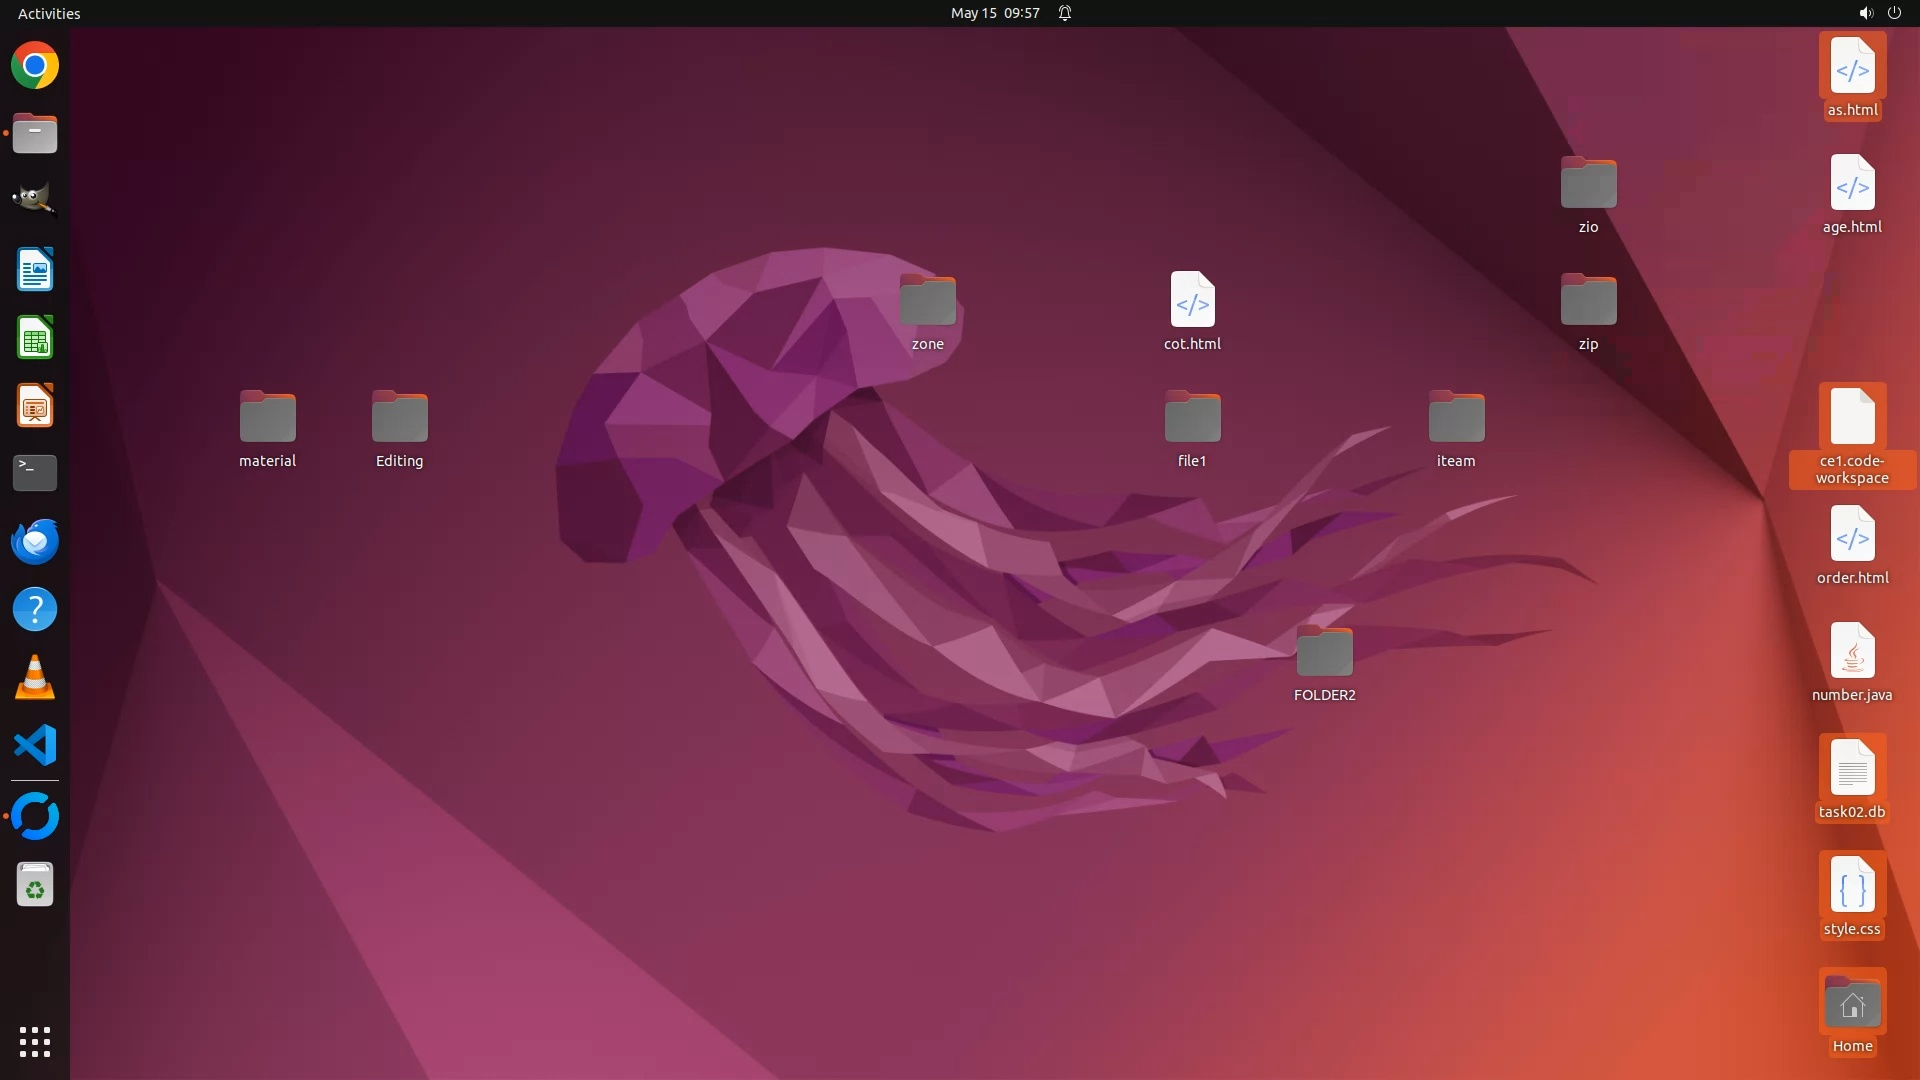Launch LibreOffice Calc spreadsheet icon

(x=35, y=338)
